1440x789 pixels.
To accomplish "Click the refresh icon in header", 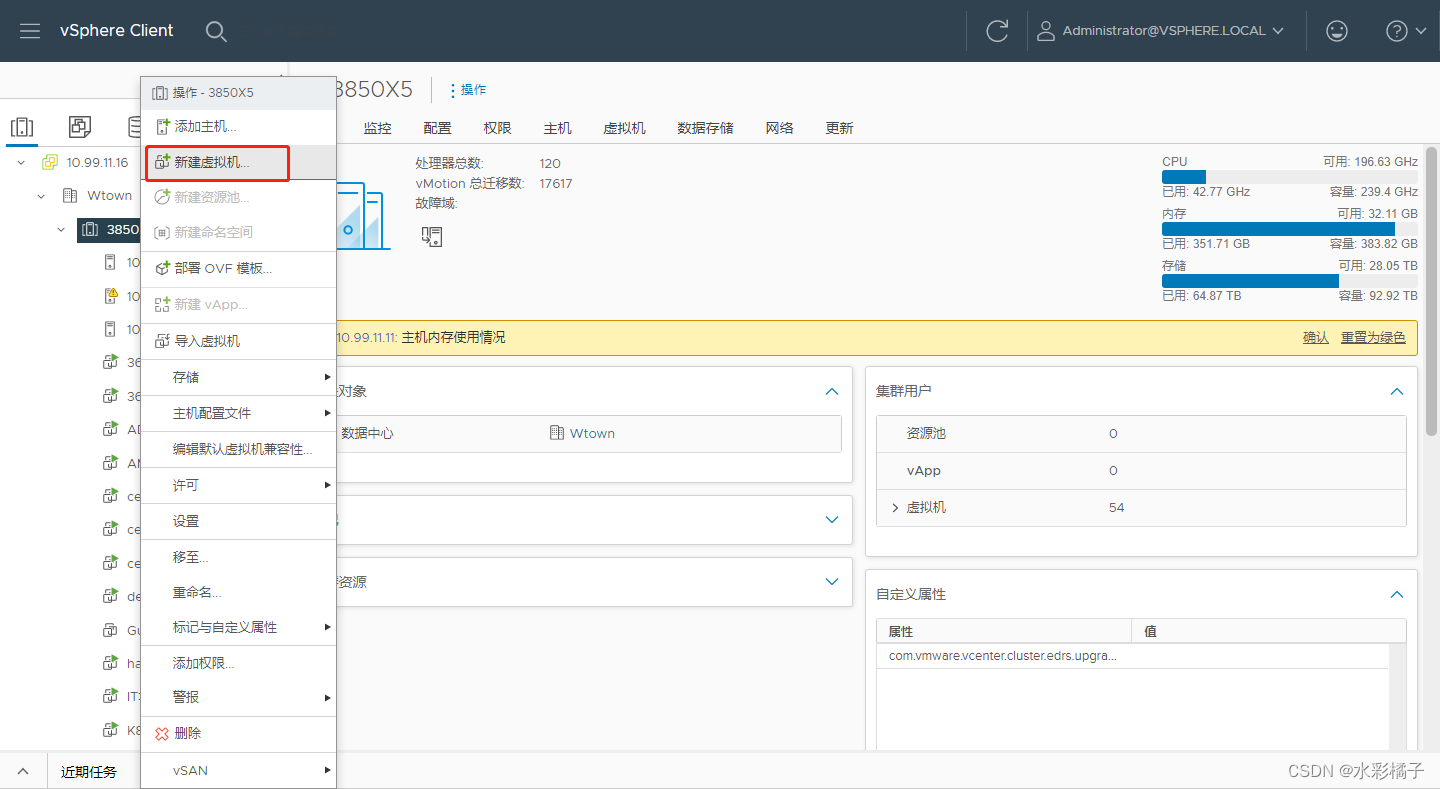I will pyautogui.click(x=997, y=31).
